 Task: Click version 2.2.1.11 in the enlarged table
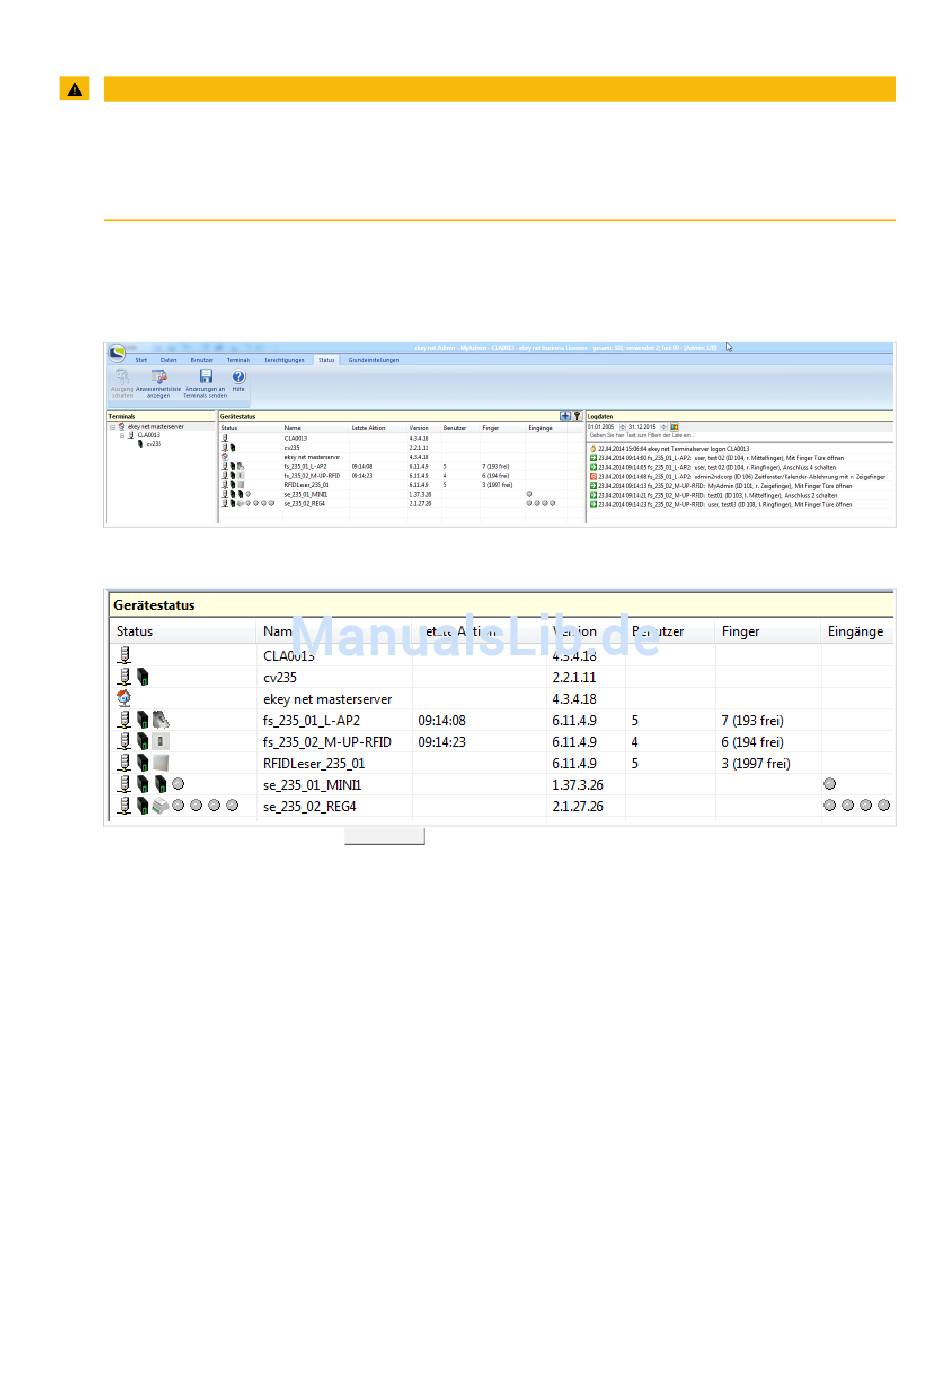[574, 677]
